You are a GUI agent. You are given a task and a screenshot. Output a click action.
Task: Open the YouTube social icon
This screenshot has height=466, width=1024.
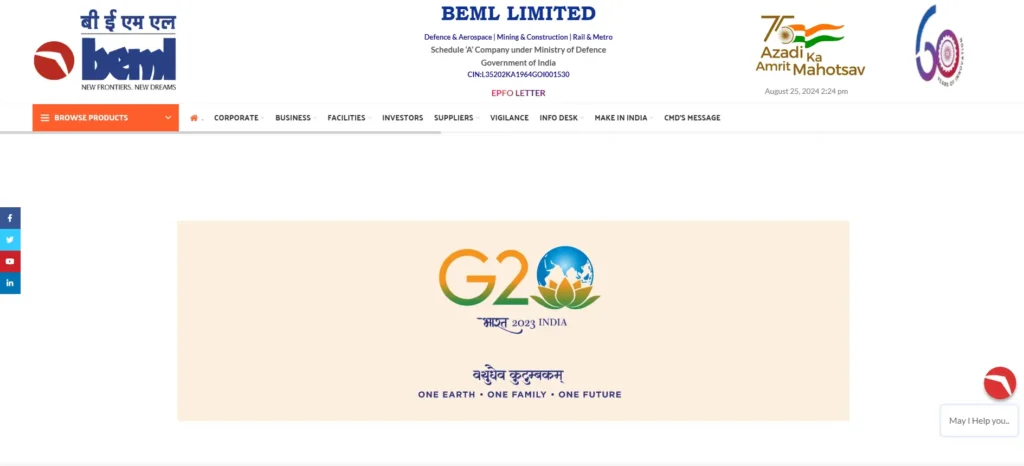tap(10, 261)
